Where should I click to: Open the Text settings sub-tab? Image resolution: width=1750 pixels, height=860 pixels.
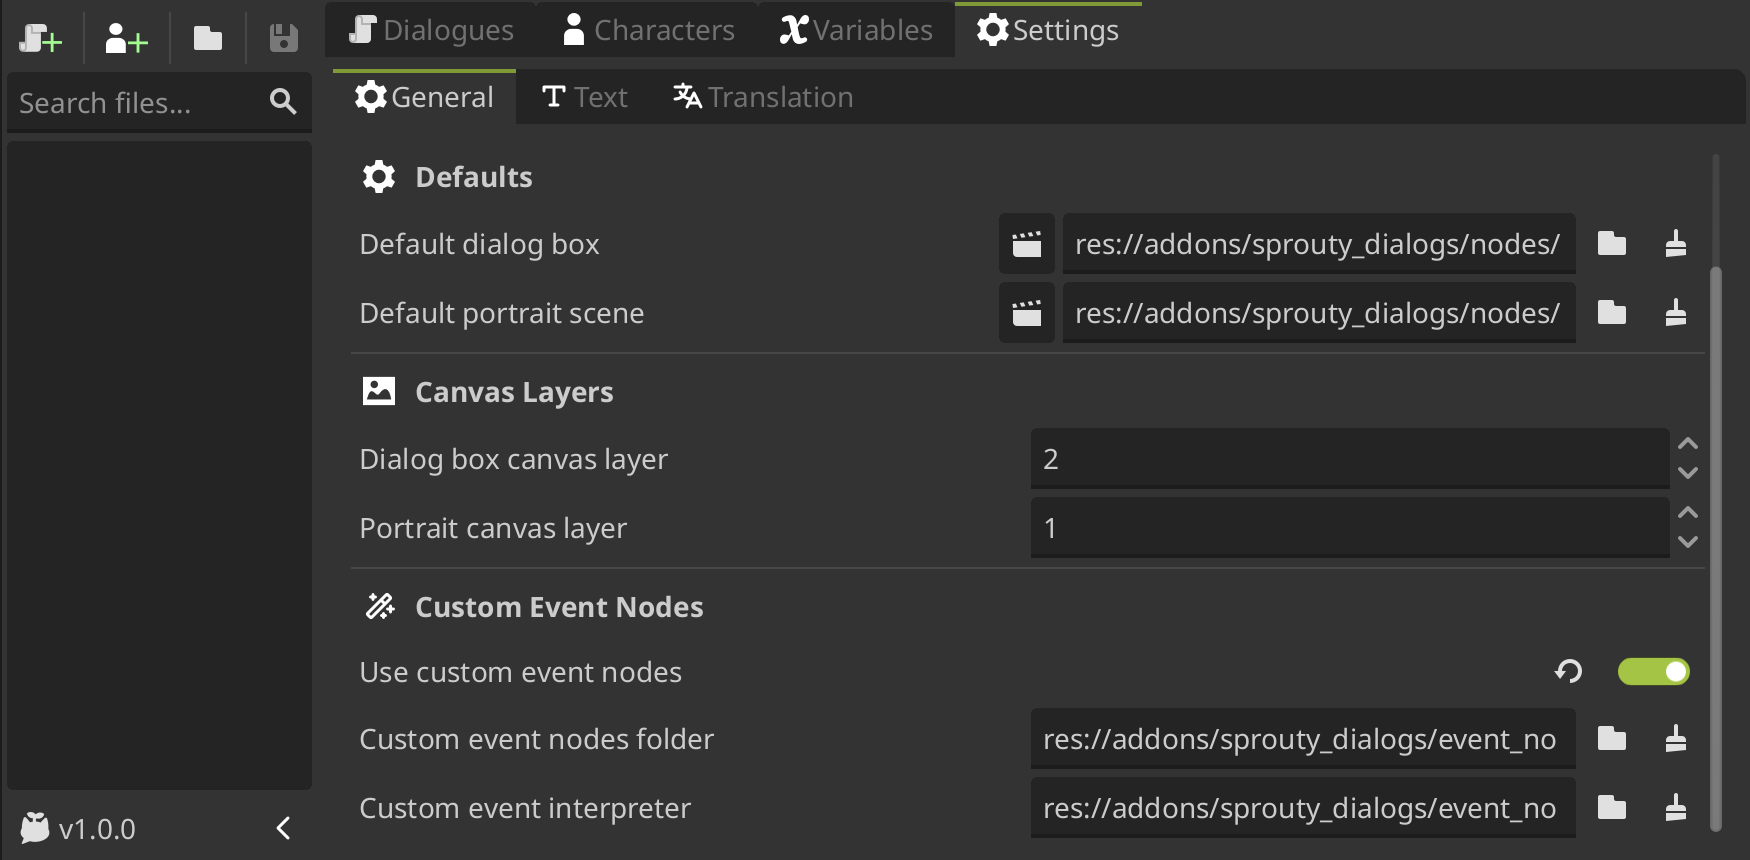tap(585, 97)
